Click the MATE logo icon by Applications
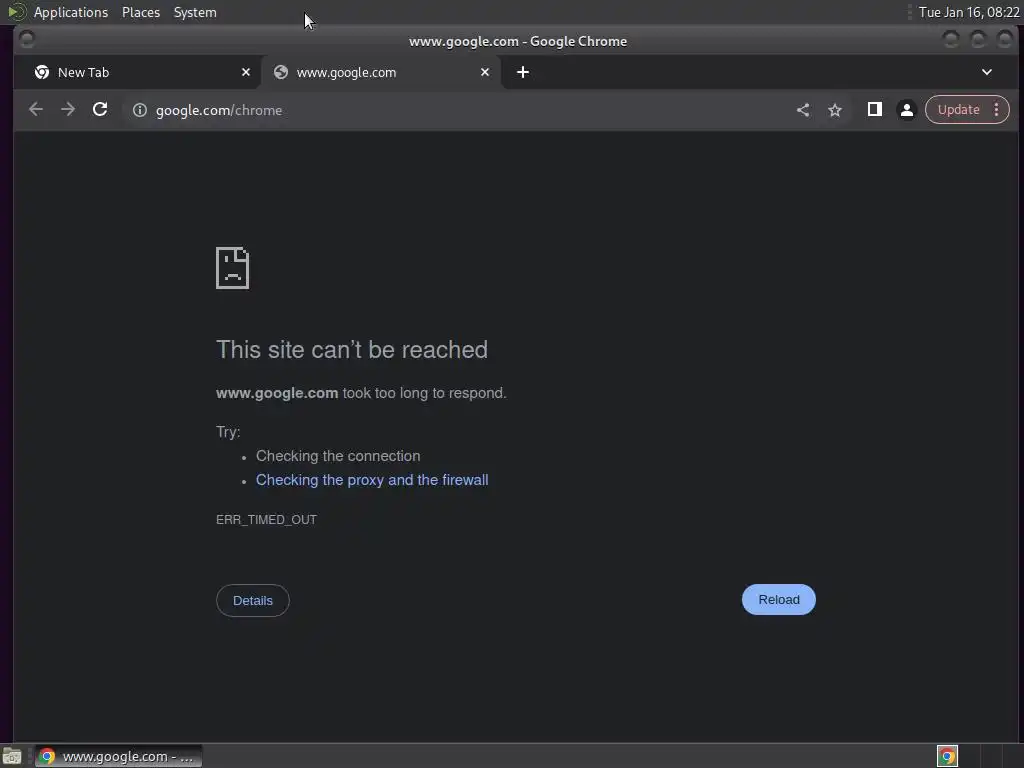This screenshot has width=1024, height=768. pyautogui.click(x=16, y=12)
